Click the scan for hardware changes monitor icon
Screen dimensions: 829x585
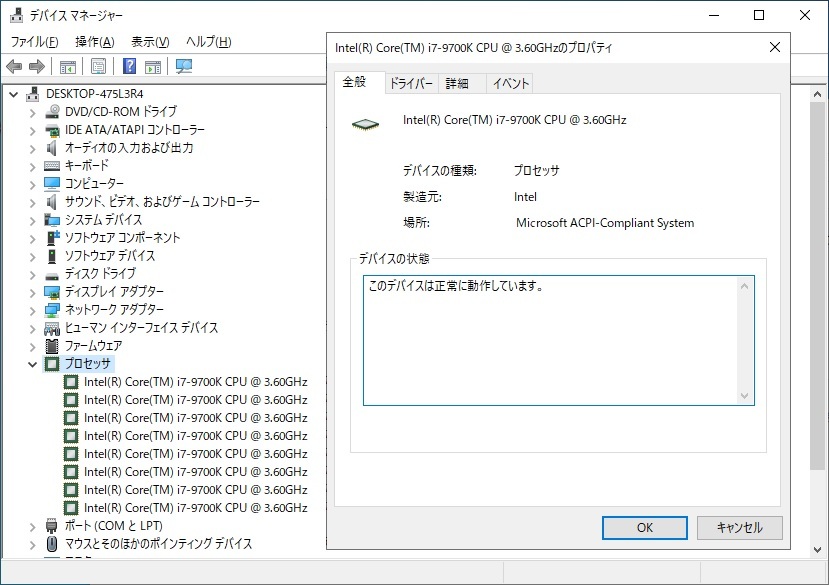[x=183, y=66]
